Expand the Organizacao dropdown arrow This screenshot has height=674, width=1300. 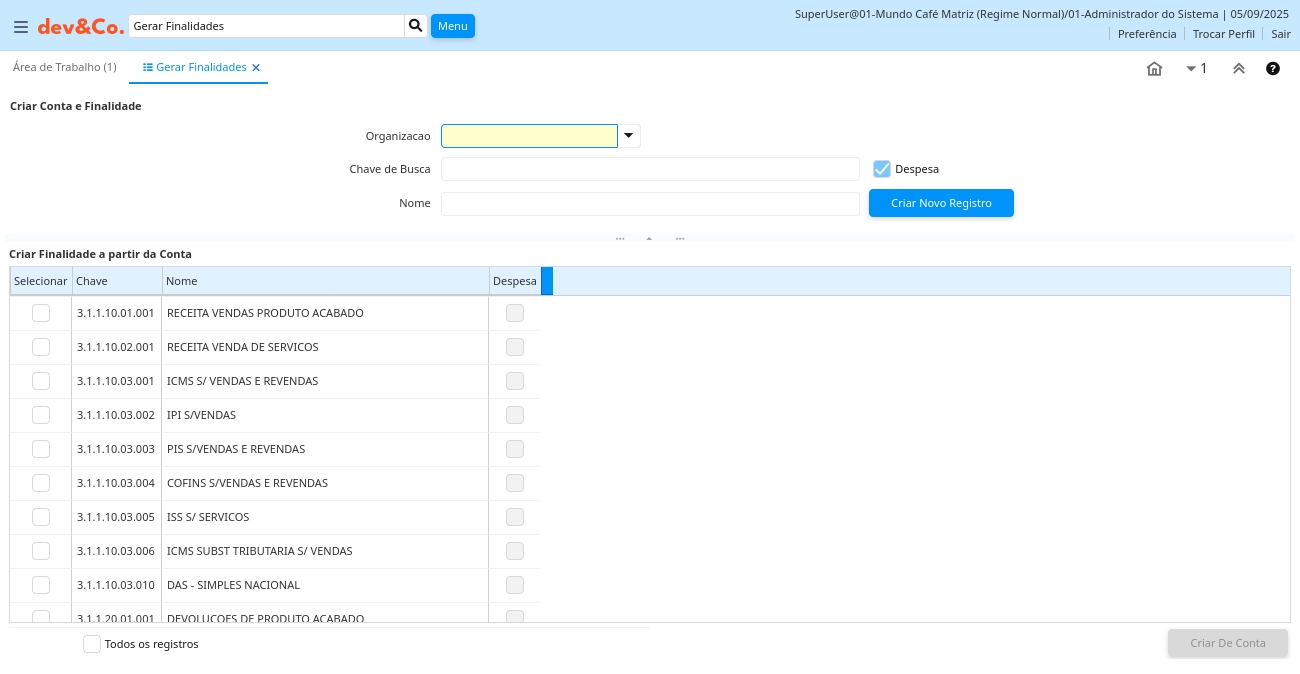click(x=629, y=136)
